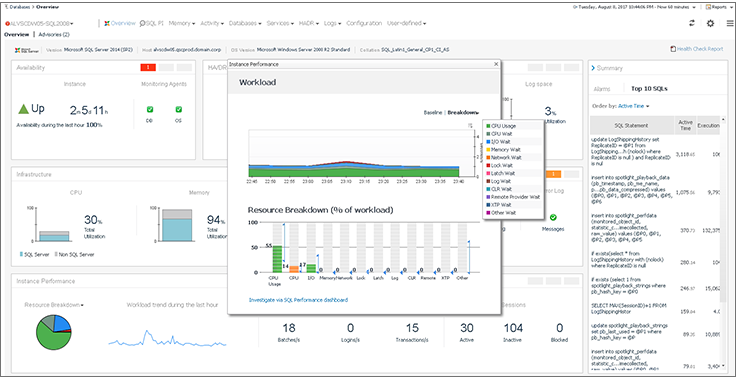
Task: Open the SQL PI magnifier icon
Action: click(142, 23)
